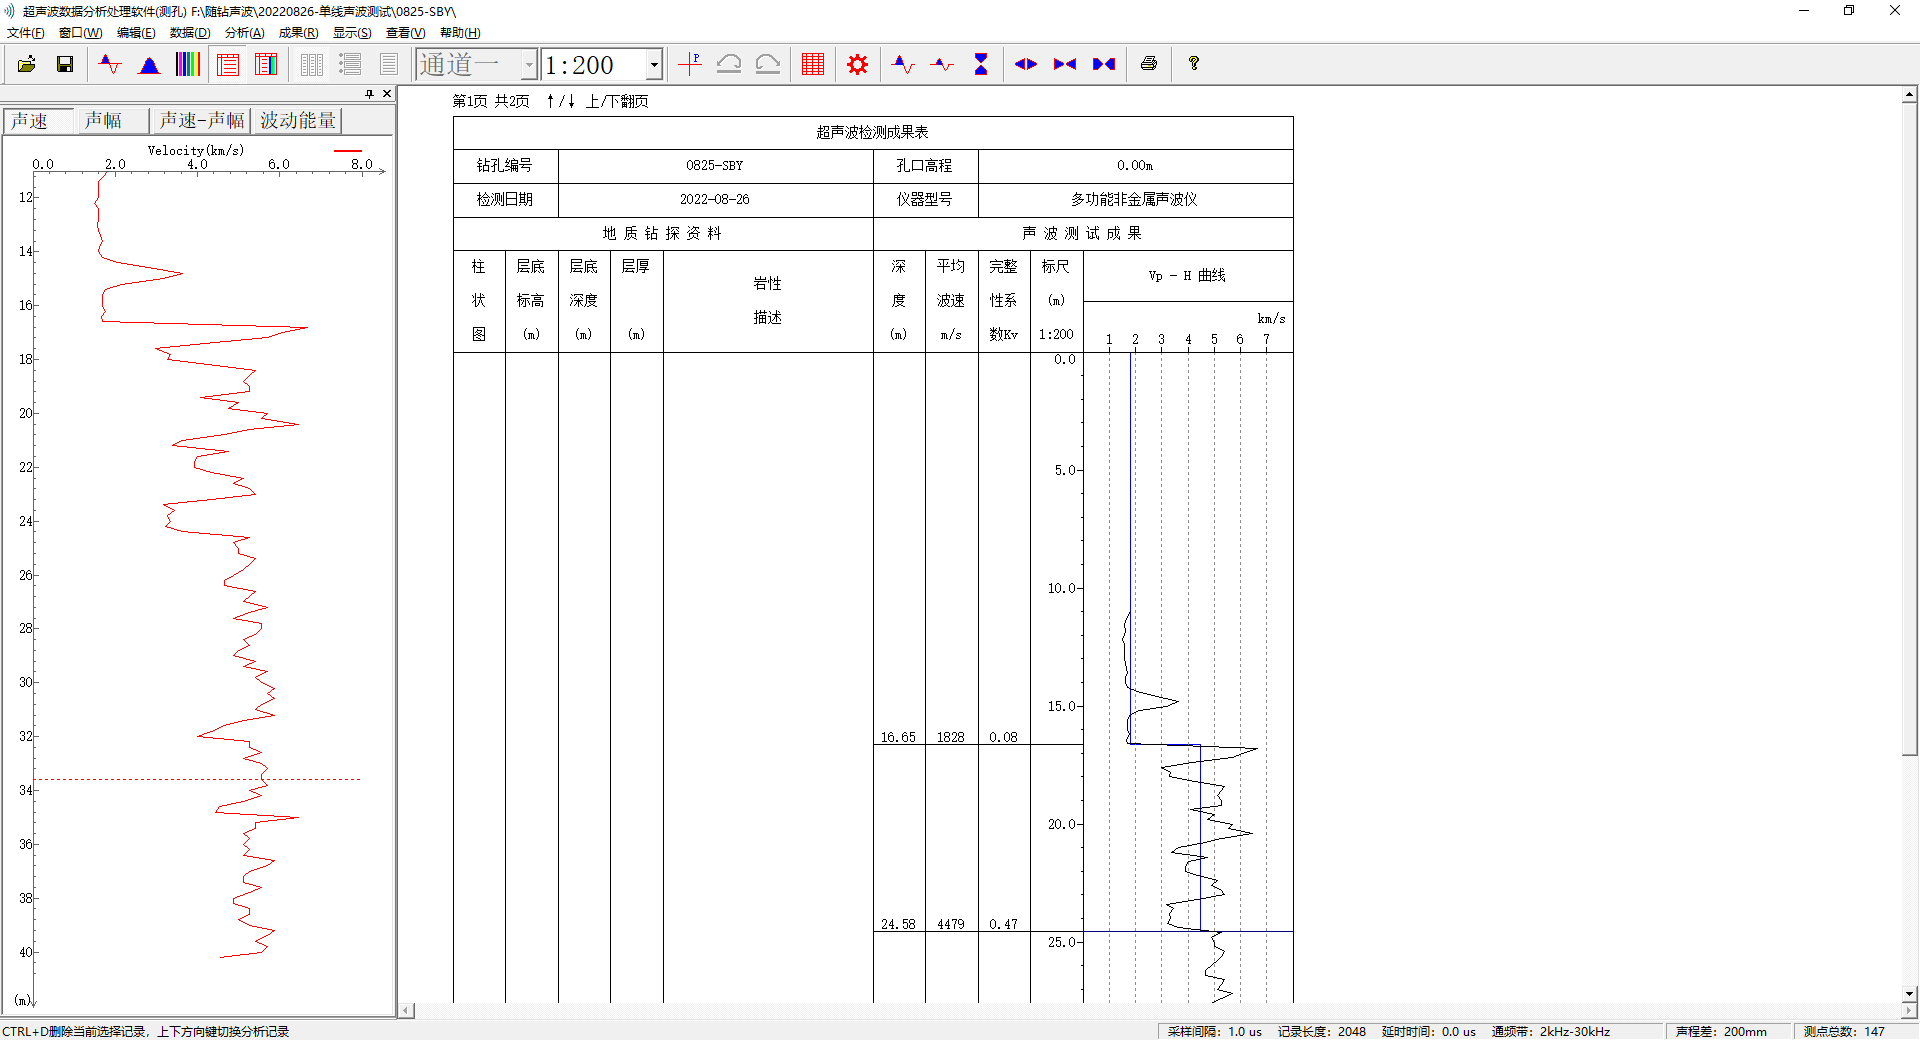Click the red gear settings icon

857,65
